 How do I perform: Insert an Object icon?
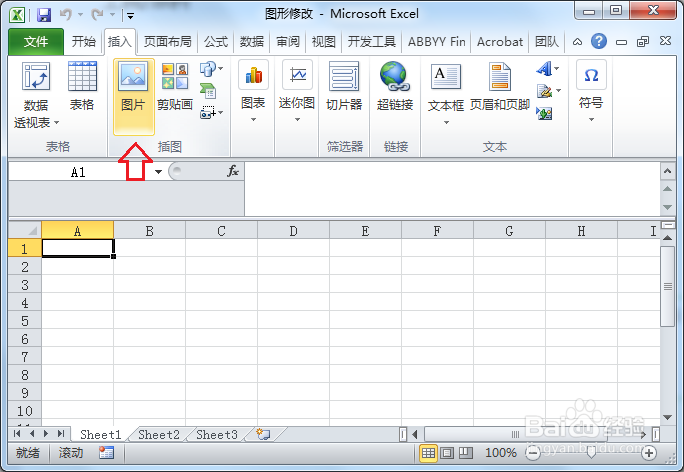[x=544, y=113]
